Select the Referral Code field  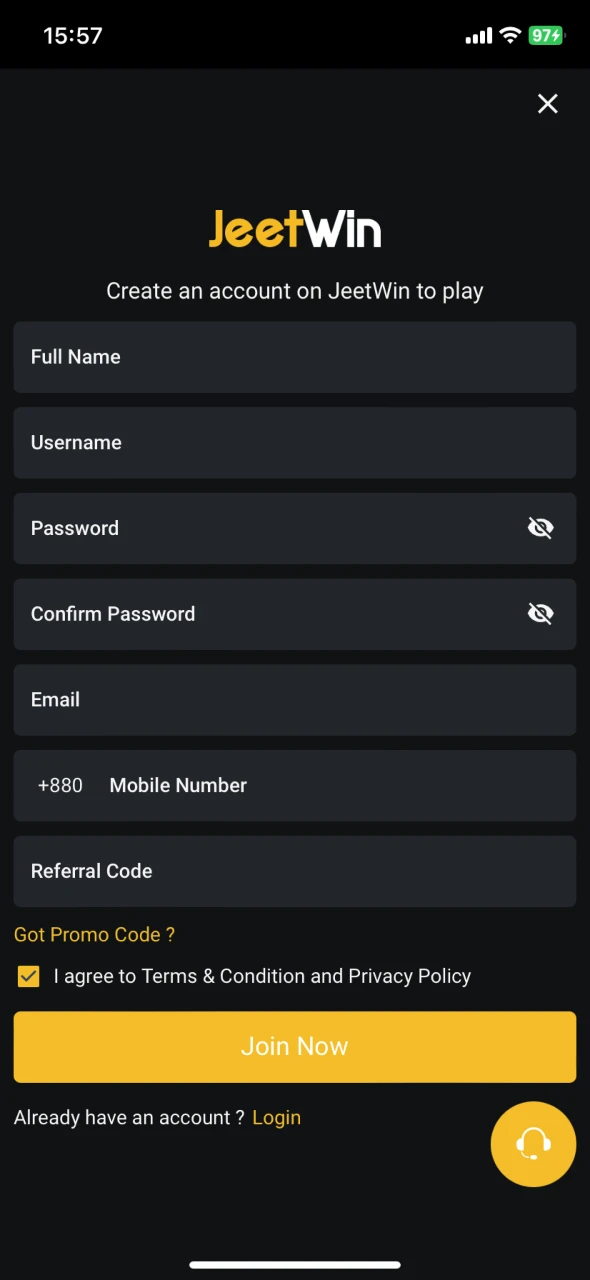(x=295, y=872)
